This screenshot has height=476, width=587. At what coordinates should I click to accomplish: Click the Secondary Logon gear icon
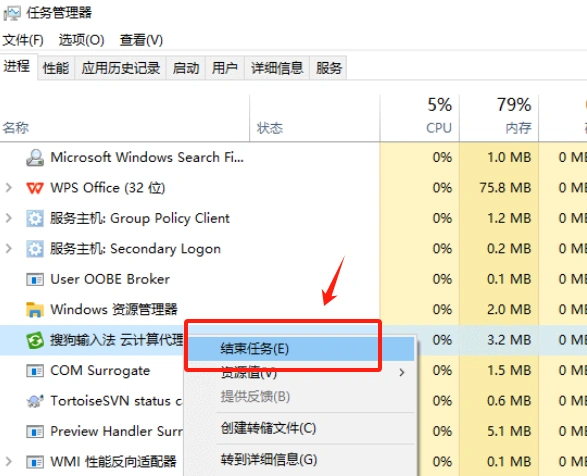(x=35, y=249)
